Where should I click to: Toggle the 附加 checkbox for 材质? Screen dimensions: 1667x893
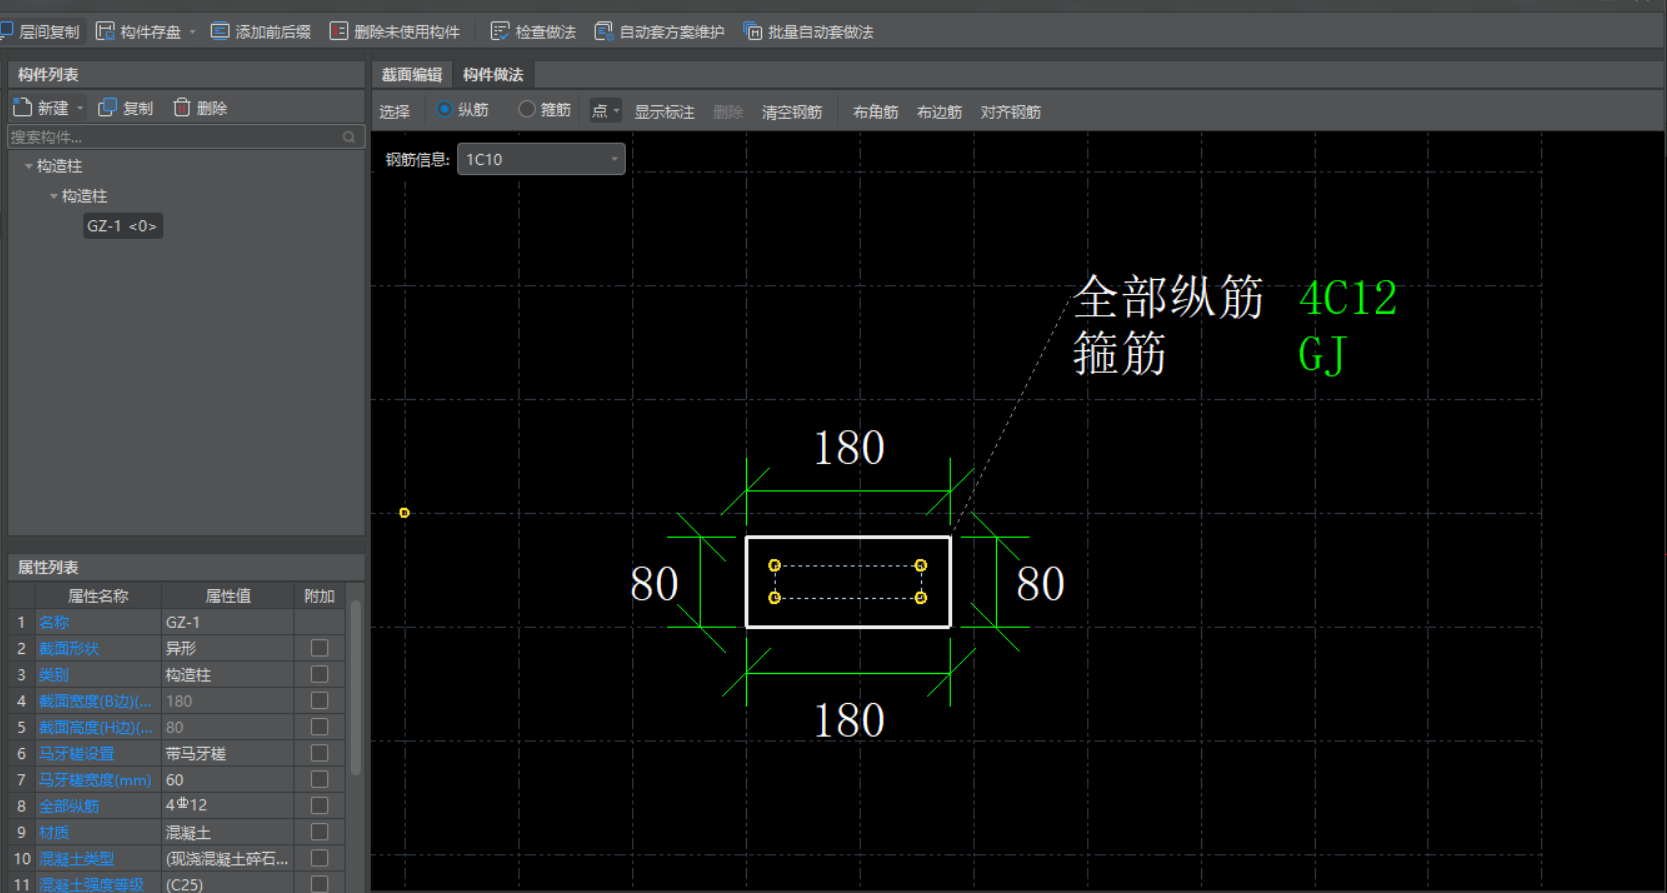pyautogui.click(x=320, y=832)
